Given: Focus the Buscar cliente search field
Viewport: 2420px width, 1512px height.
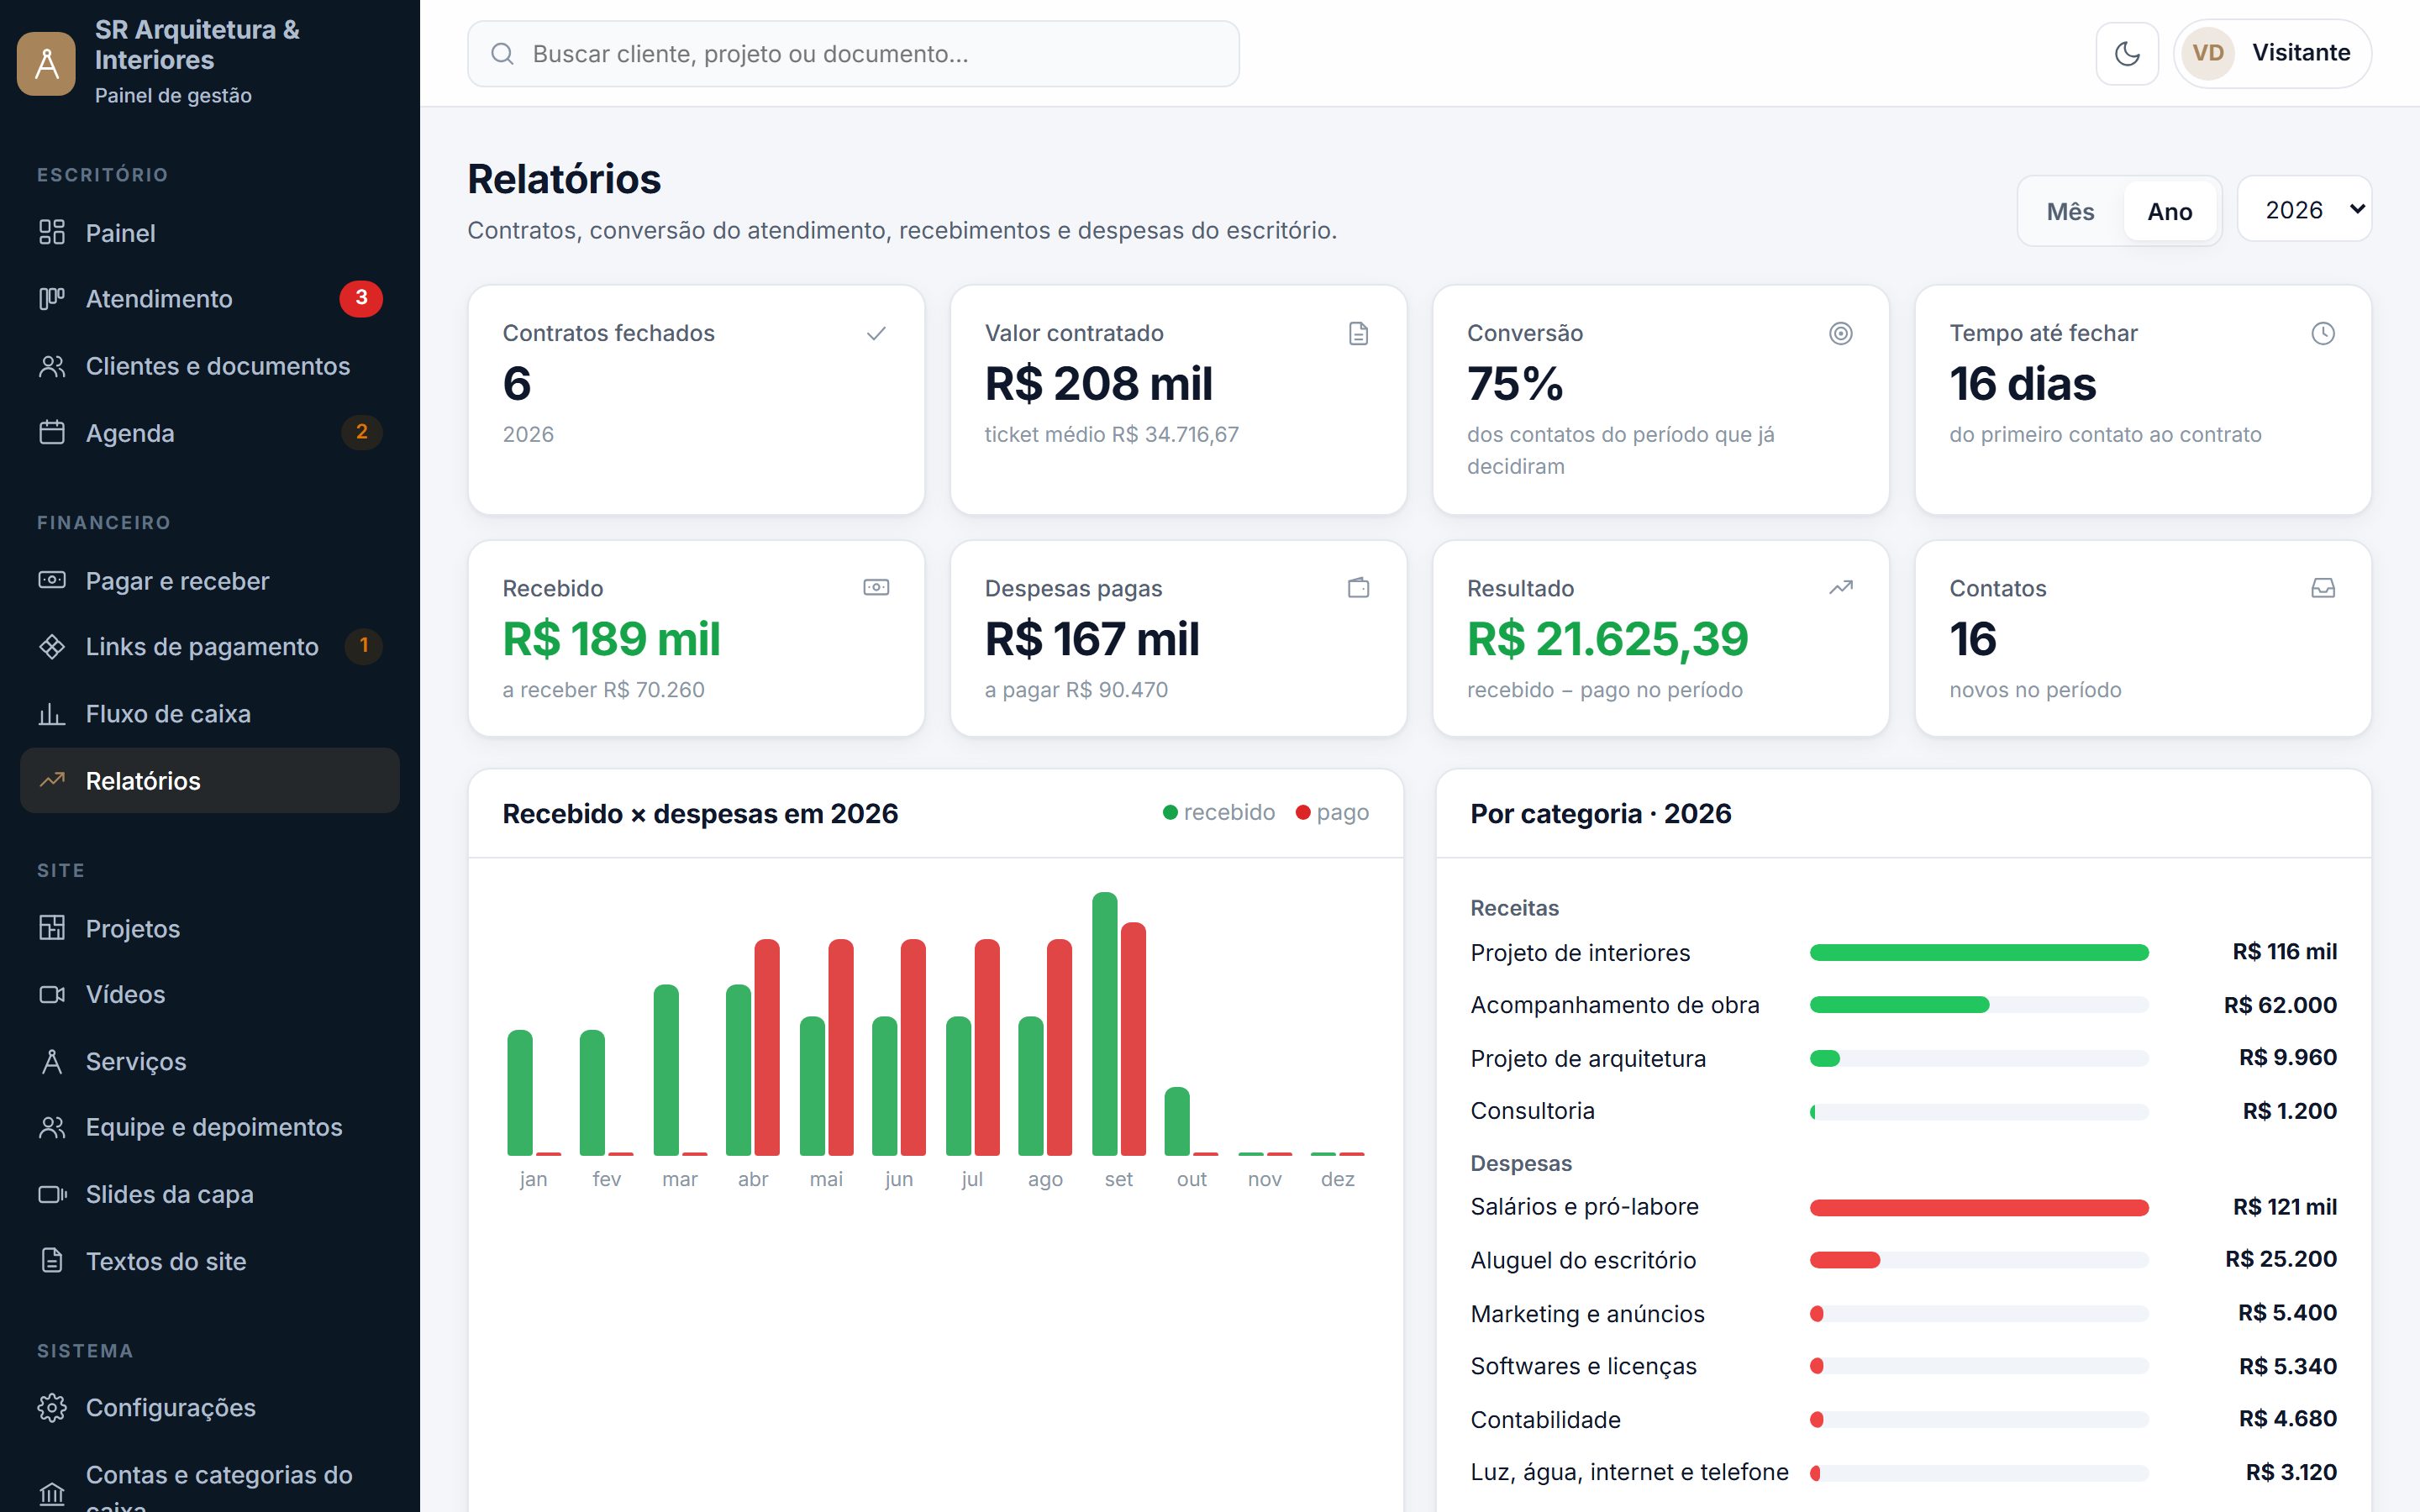Looking at the screenshot, I should pos(853,53).
